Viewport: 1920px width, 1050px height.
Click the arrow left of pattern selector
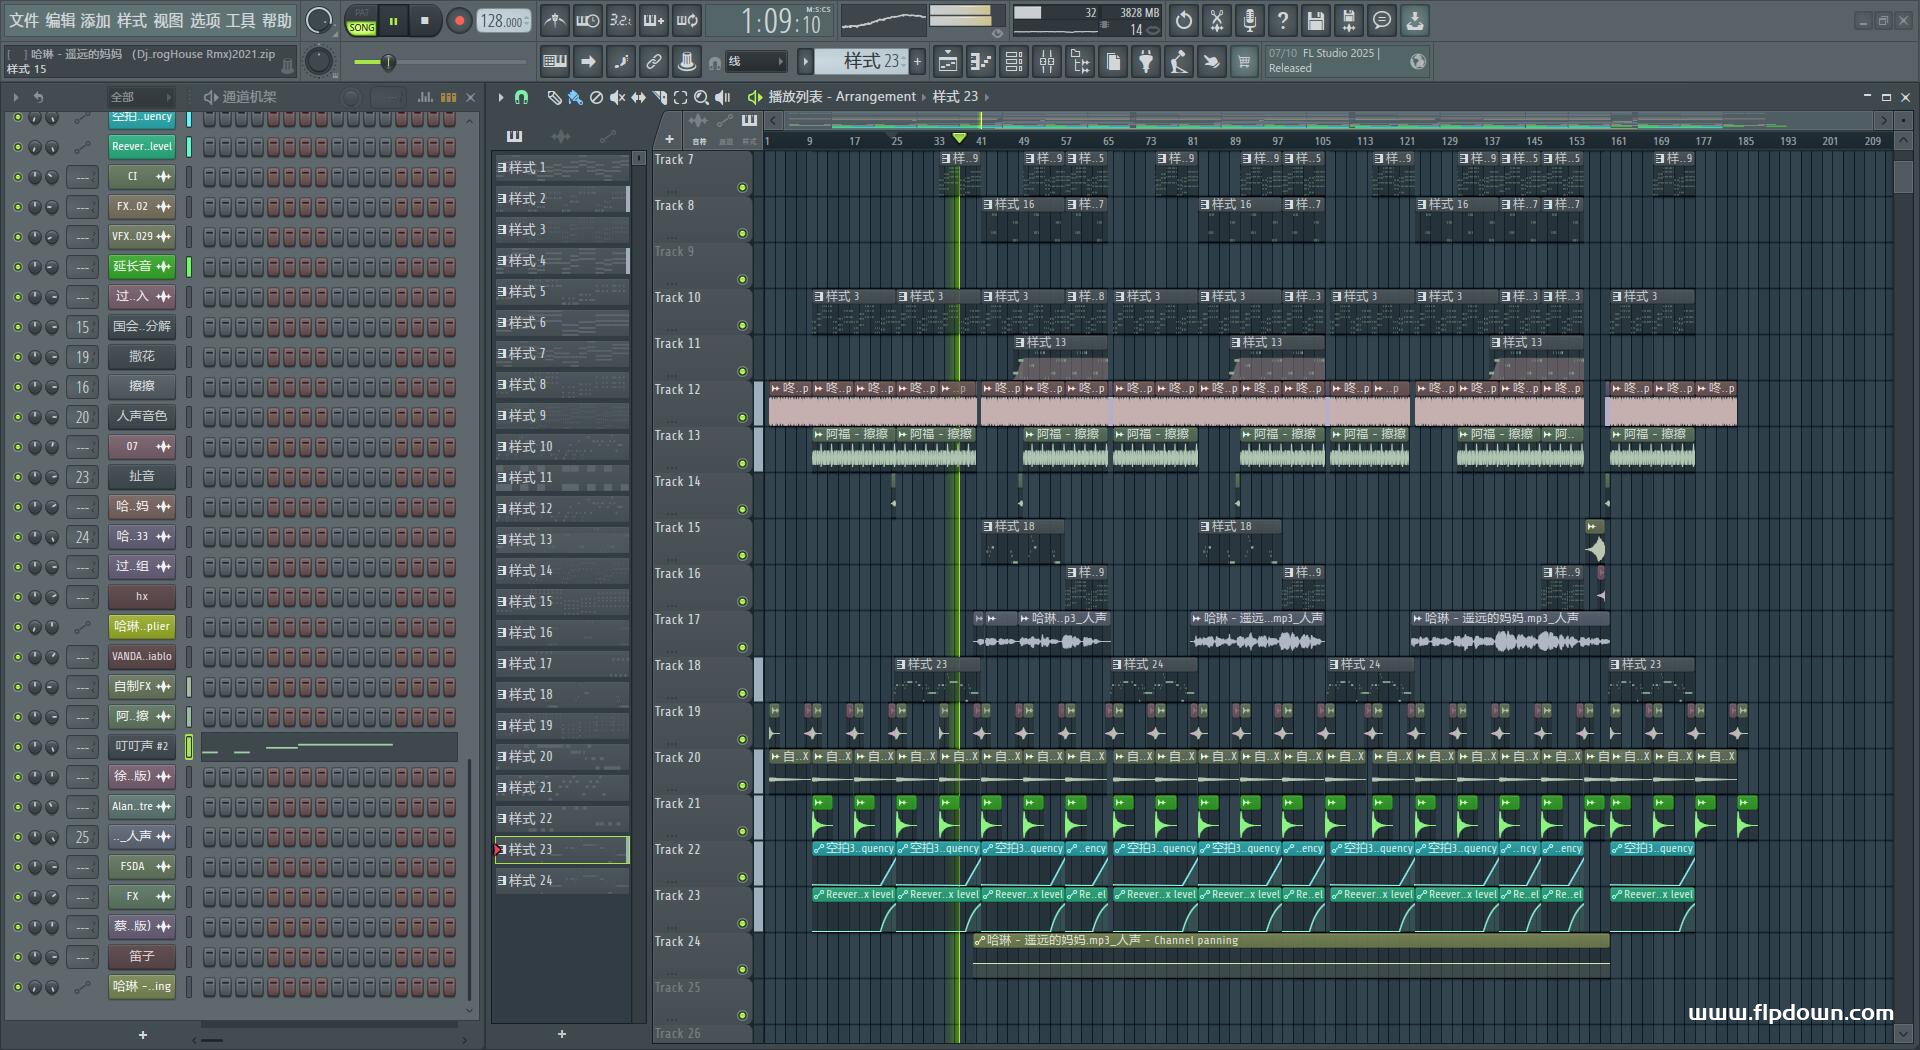pyautogui.click(x=805, y=62)
